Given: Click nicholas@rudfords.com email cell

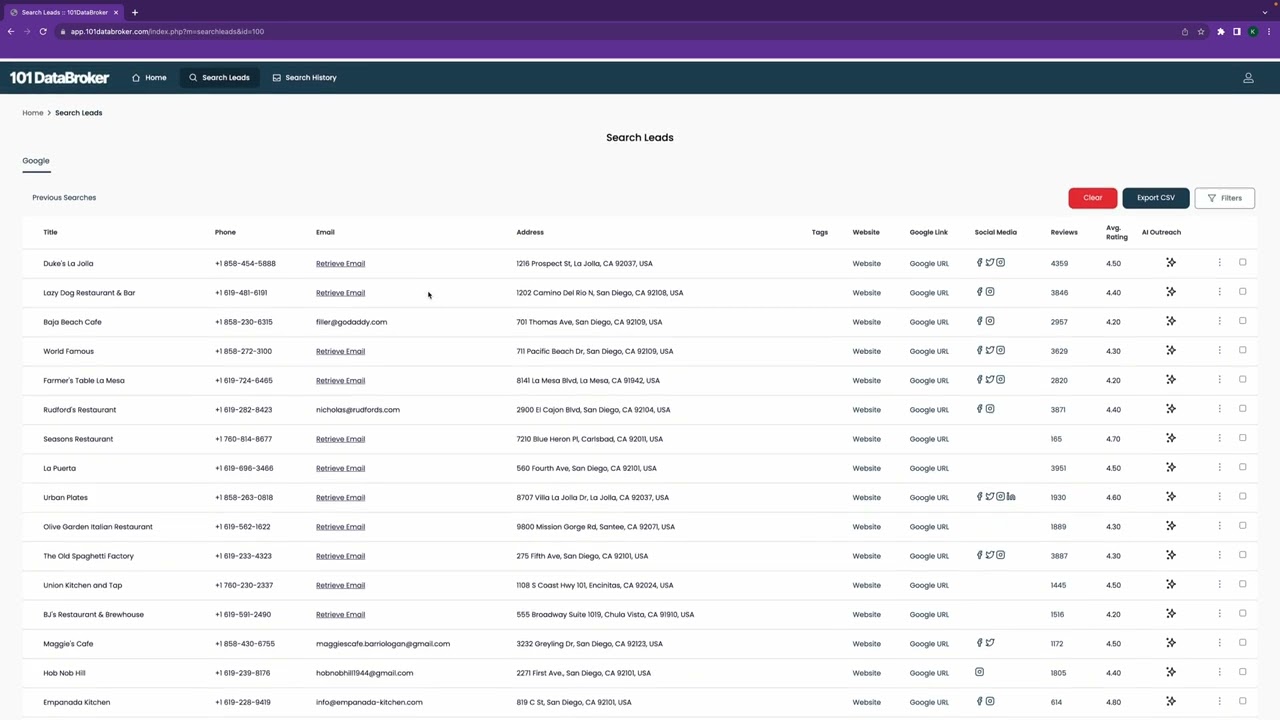Looking at the screenshot, I should pyautogui.click(x=358, y=409).
